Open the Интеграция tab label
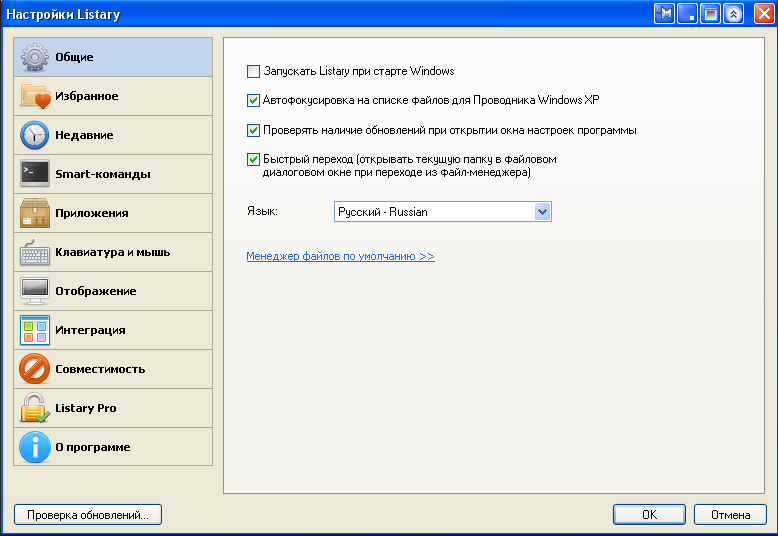 (90, 330)
